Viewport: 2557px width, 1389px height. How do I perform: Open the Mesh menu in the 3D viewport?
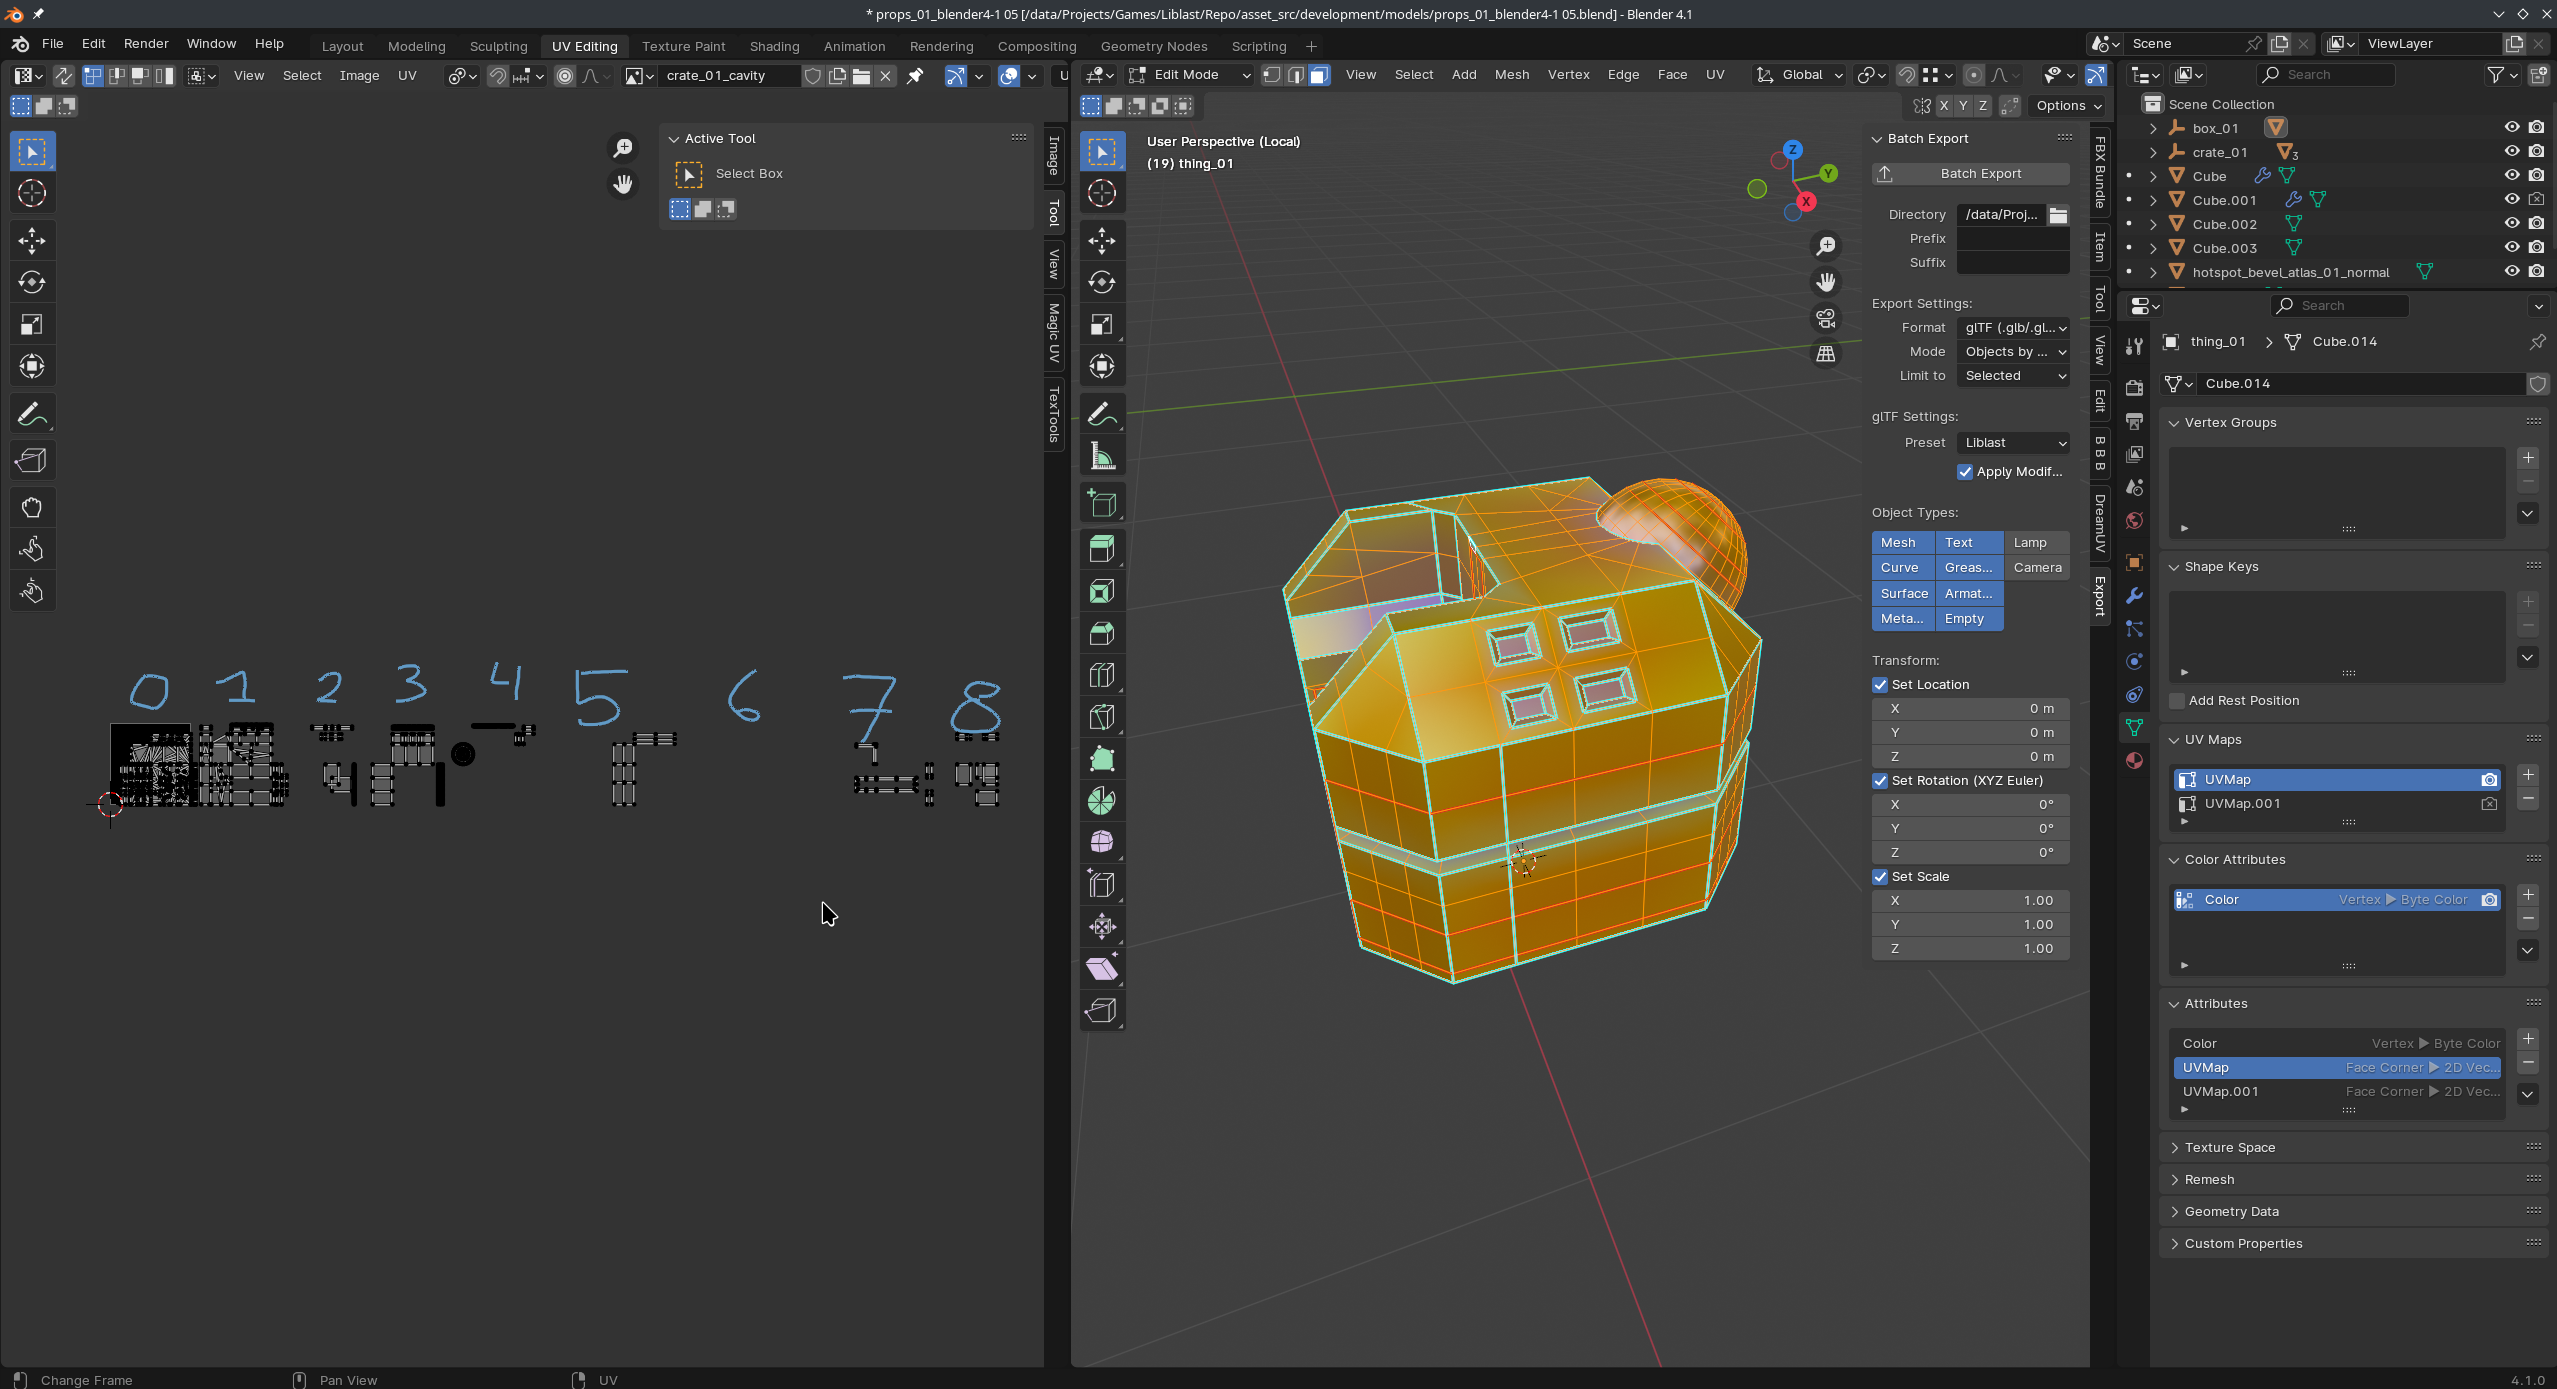[x=1511, y=75]
